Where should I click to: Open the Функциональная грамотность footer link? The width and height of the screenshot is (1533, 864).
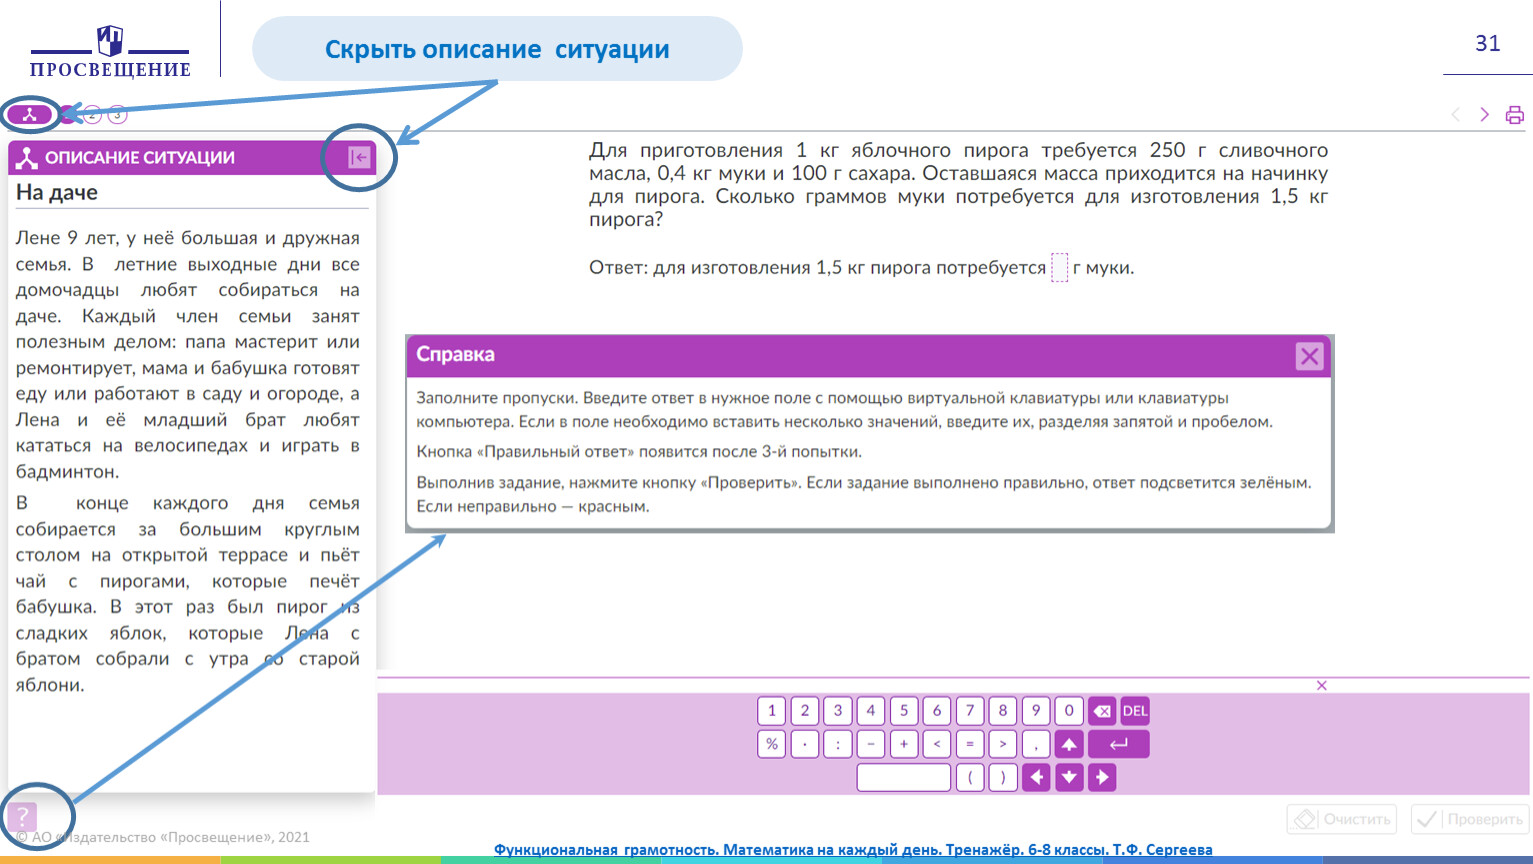[x=852, y=849]
